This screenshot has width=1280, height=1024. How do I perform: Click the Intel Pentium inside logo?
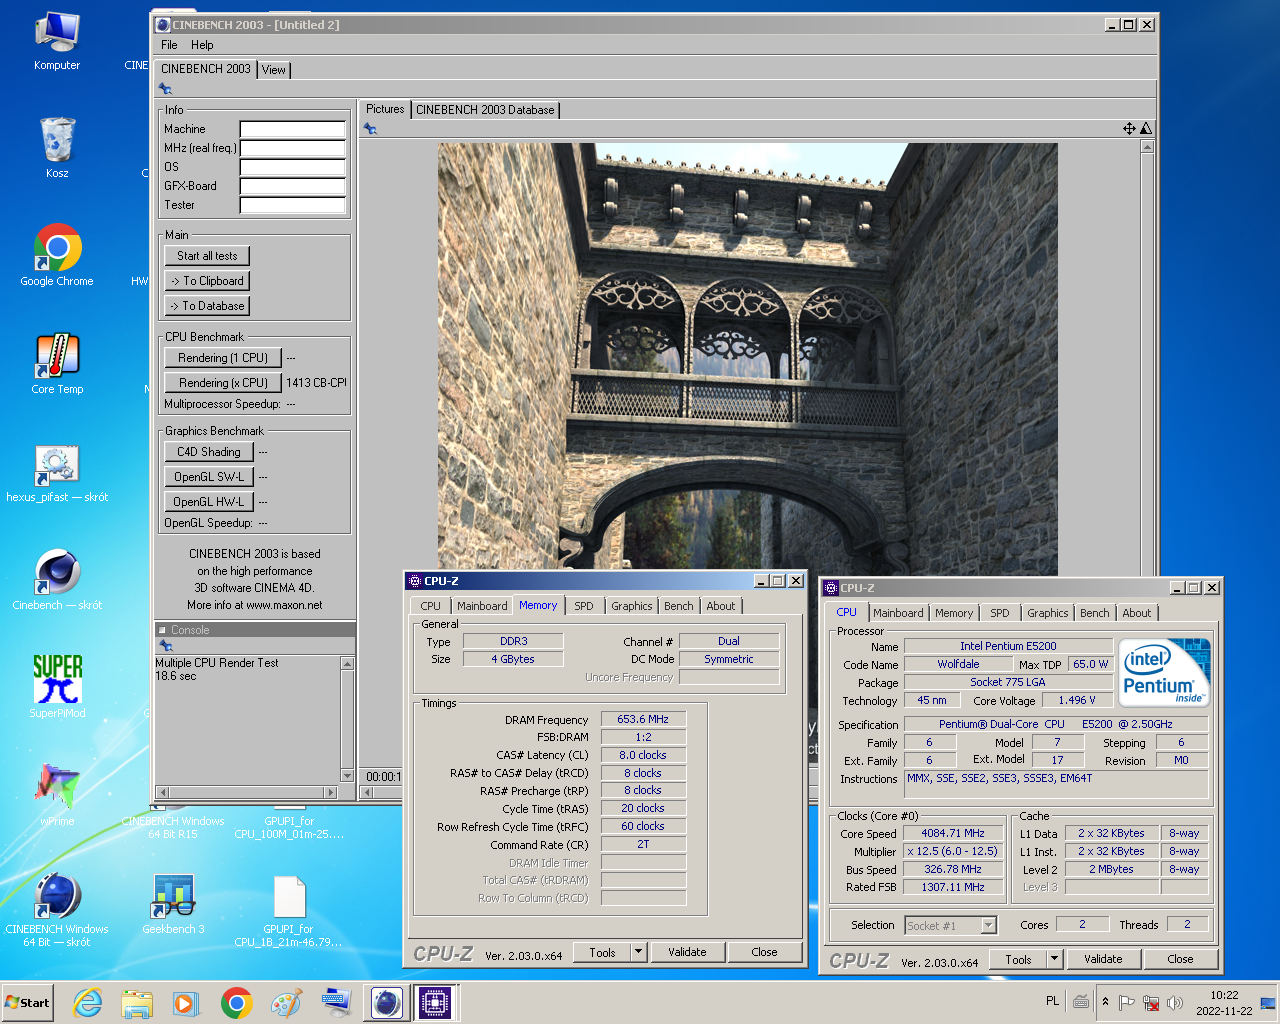pos(1164,672)
